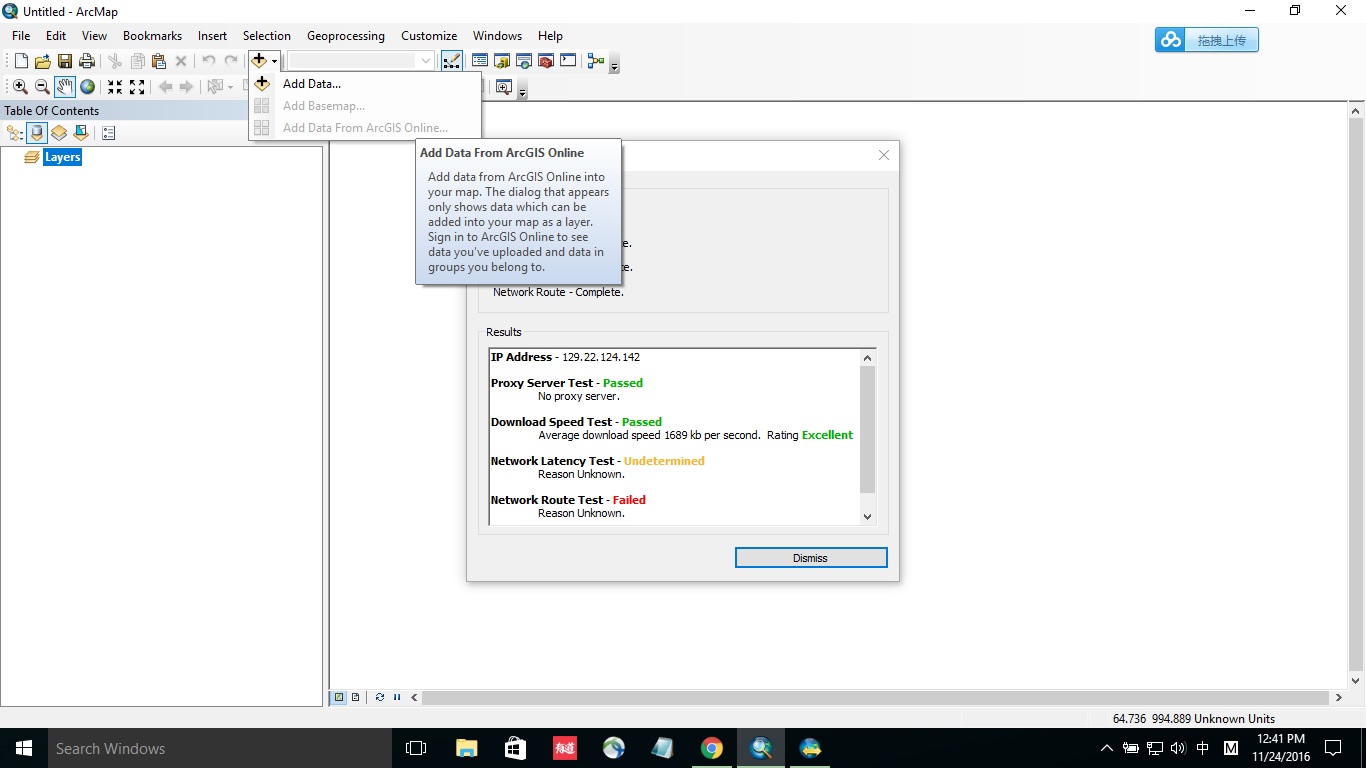Open the ArcToolbox window

[546, 61]
